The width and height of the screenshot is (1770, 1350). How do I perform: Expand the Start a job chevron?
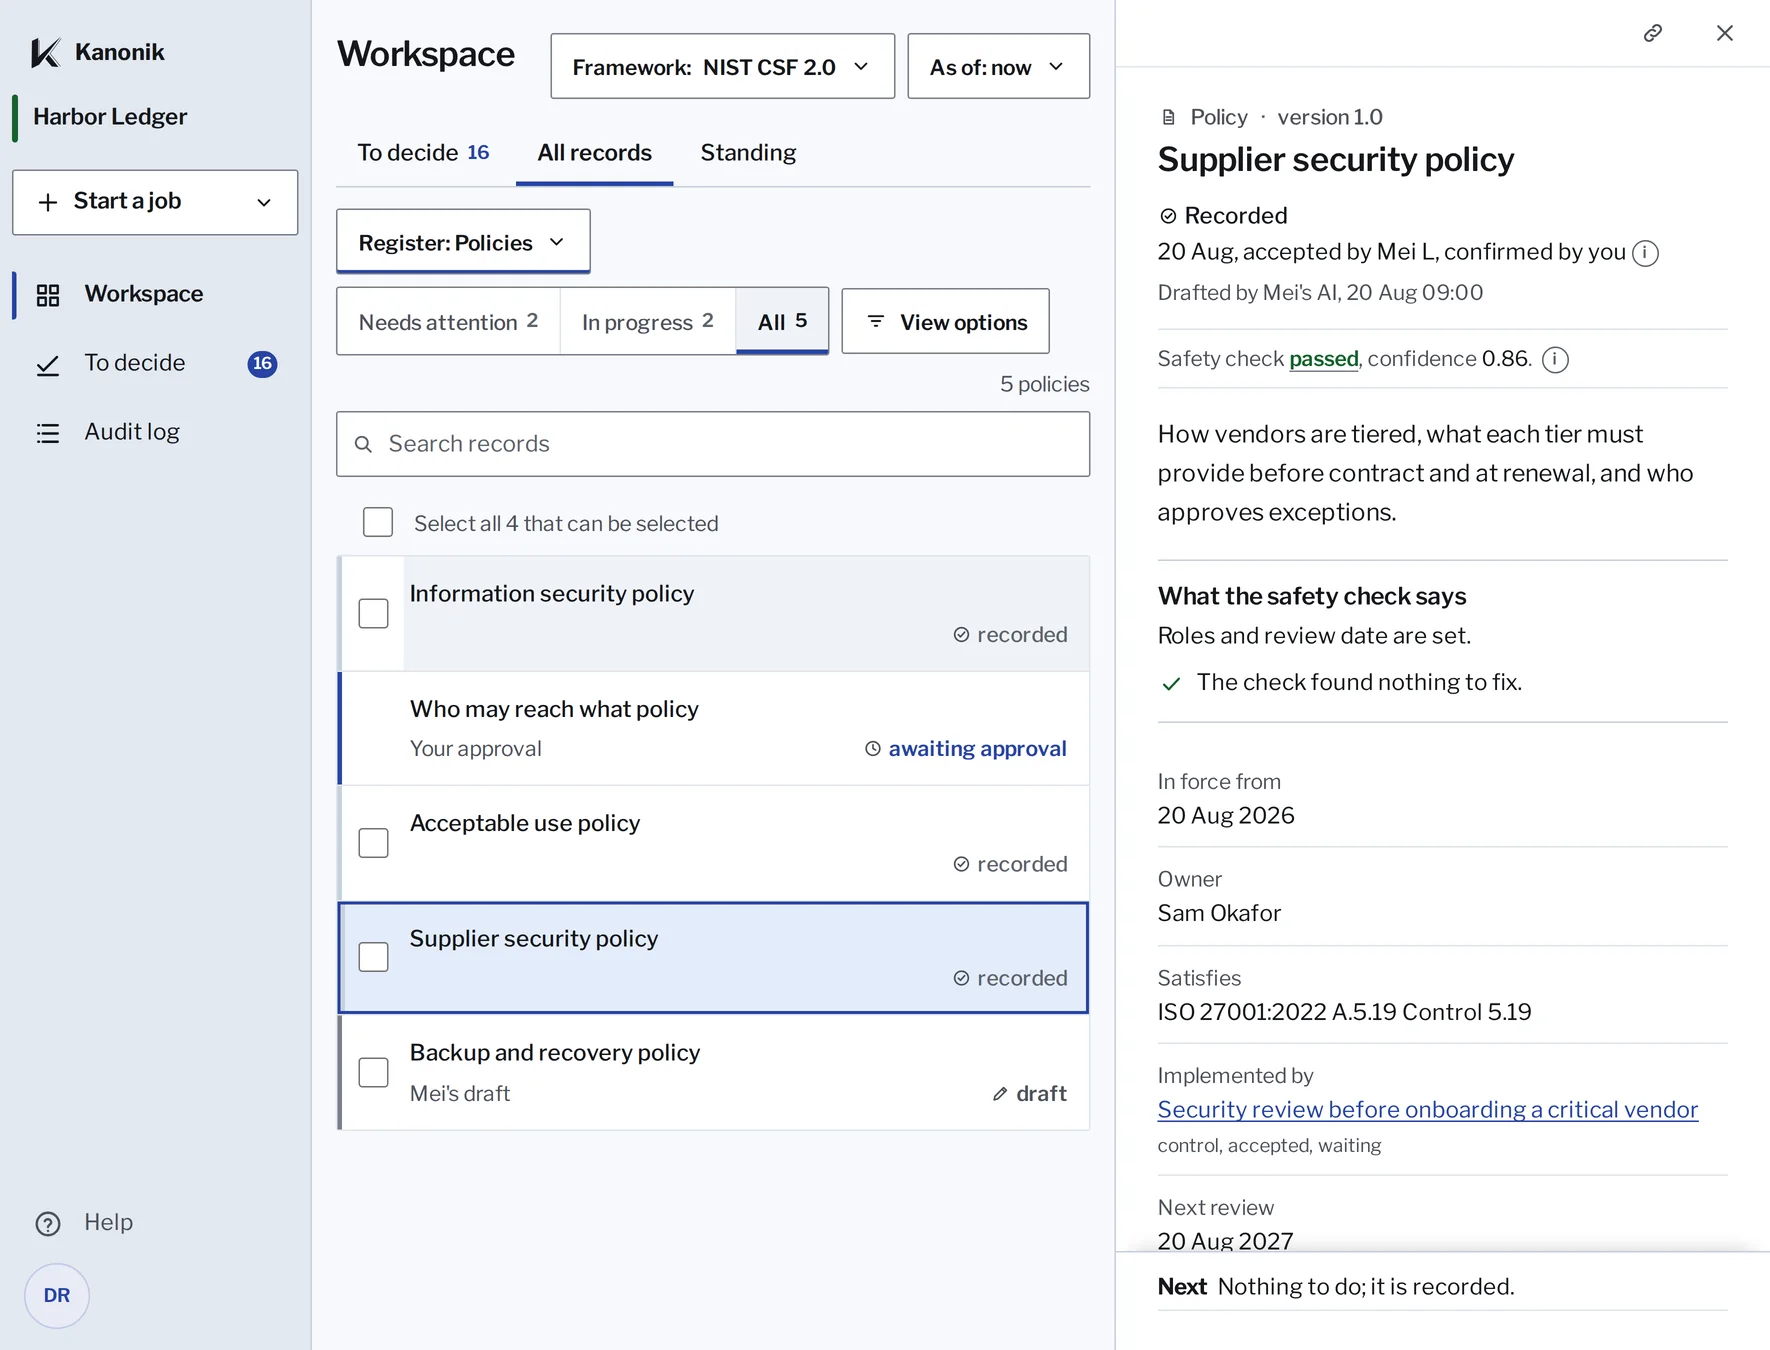(x=264, y=203)
